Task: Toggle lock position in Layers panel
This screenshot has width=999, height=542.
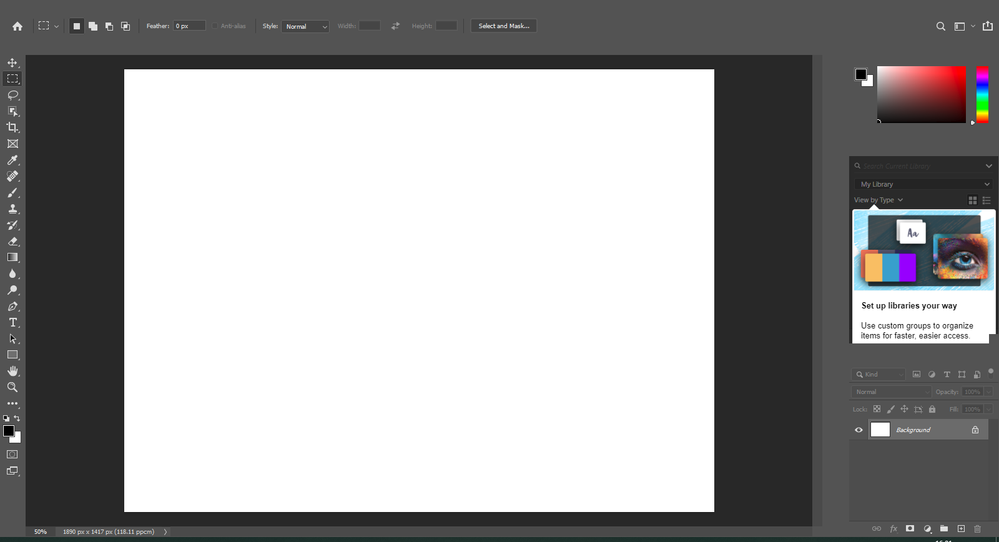Action: [x=904, y=409]
